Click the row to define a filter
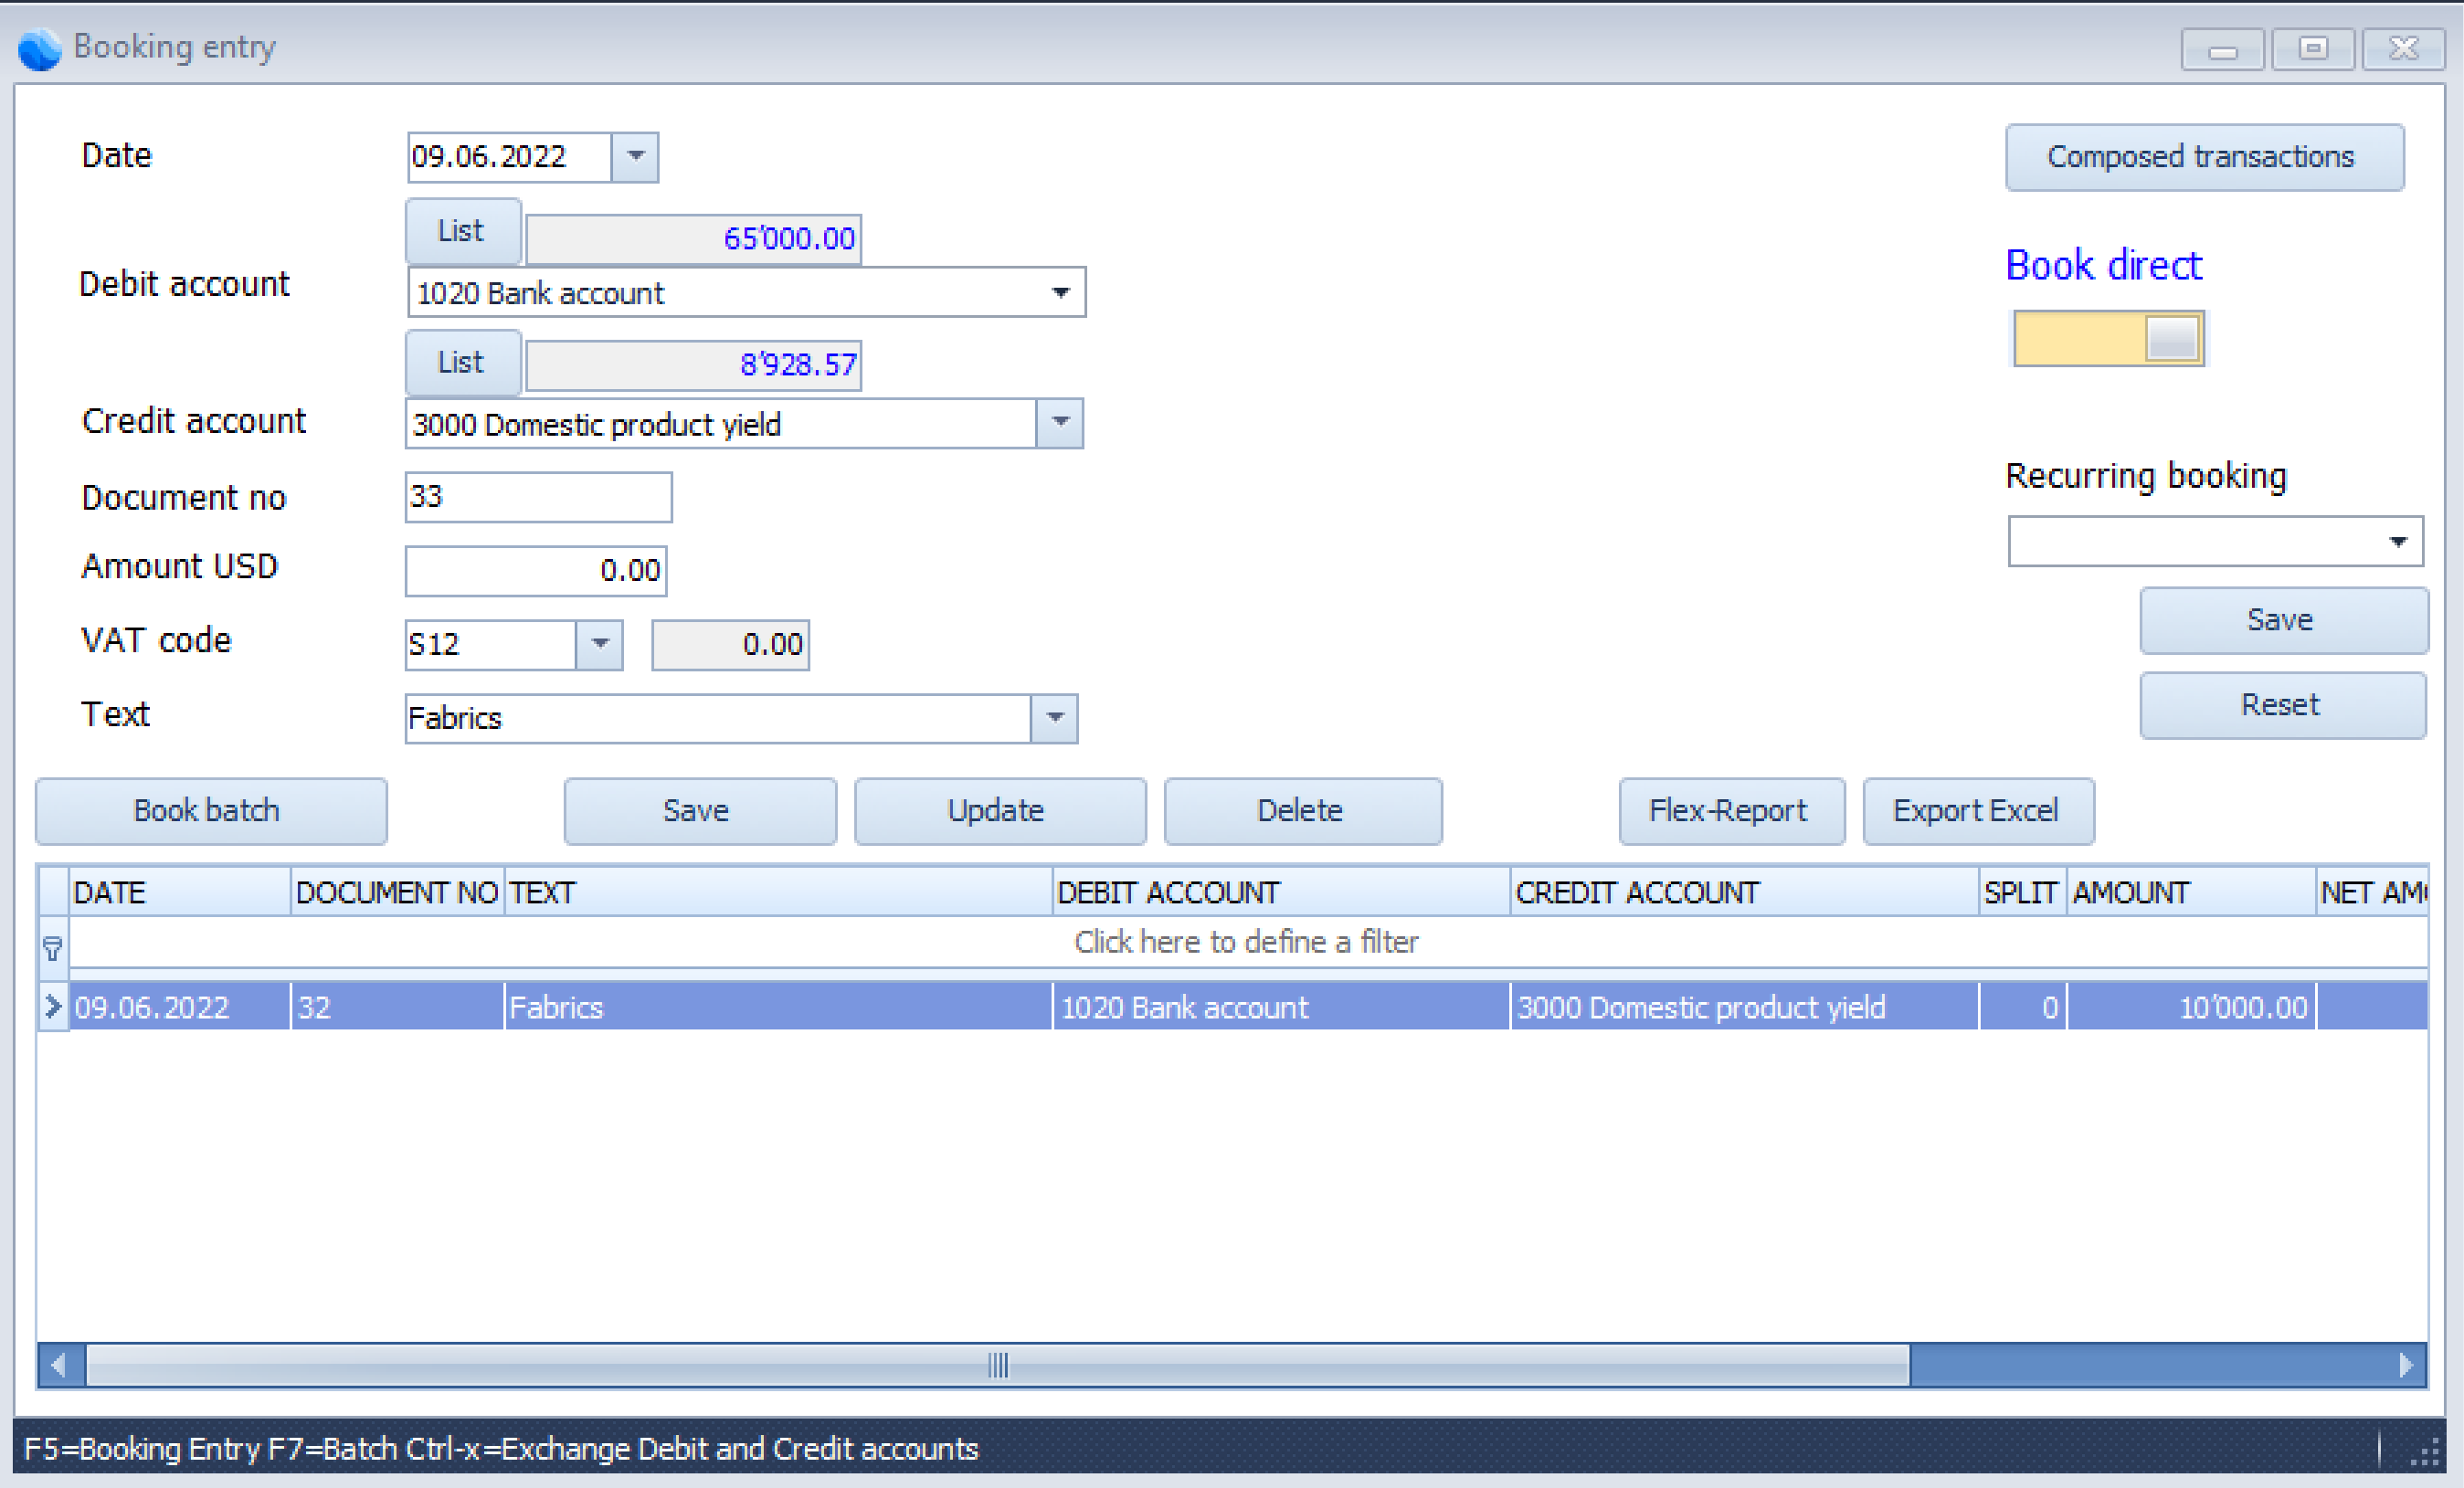The width and height of the screenshot is (2464, 1488). (1245, 941)
